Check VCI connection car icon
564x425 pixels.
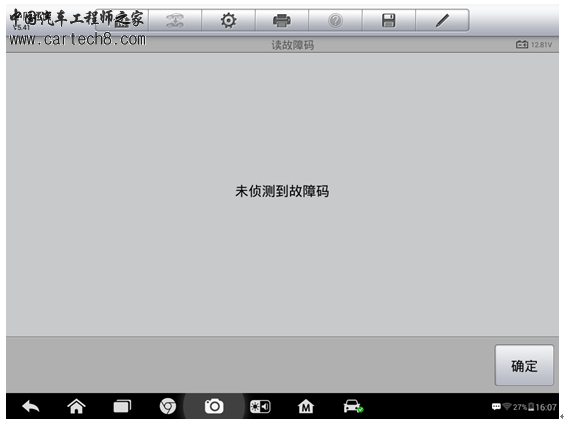[x=353, y=407]
